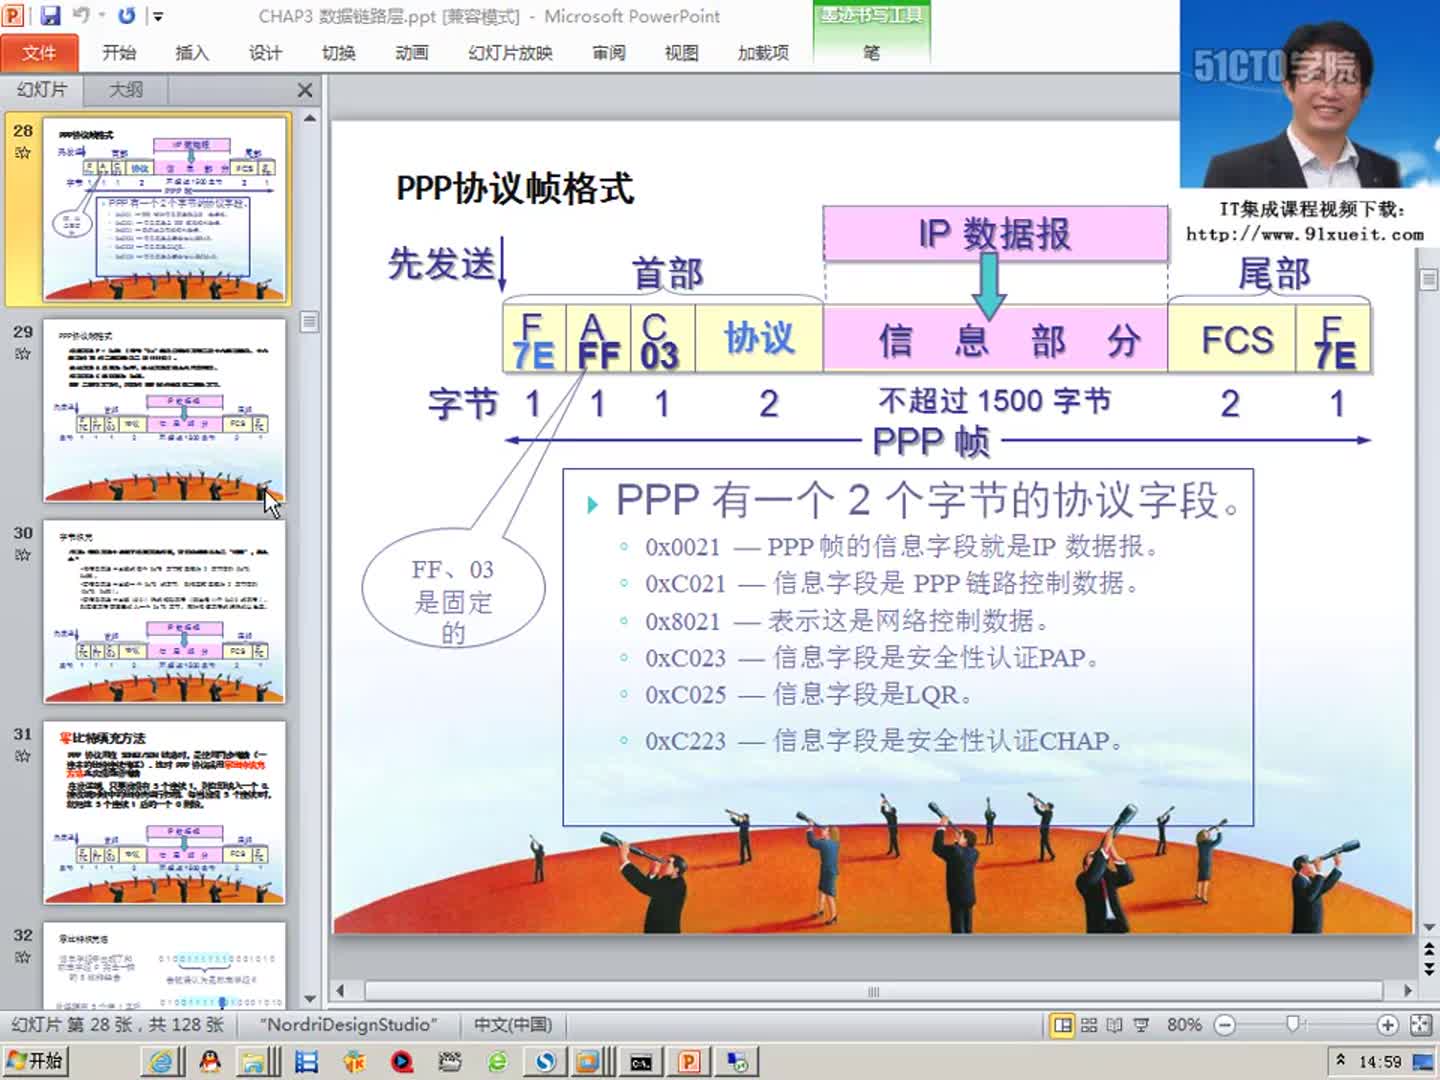Image resolution: width=1440 pixels, height=1080 pixels.
Task: Click the 信息部分 field box
Action: click(996, 339)
